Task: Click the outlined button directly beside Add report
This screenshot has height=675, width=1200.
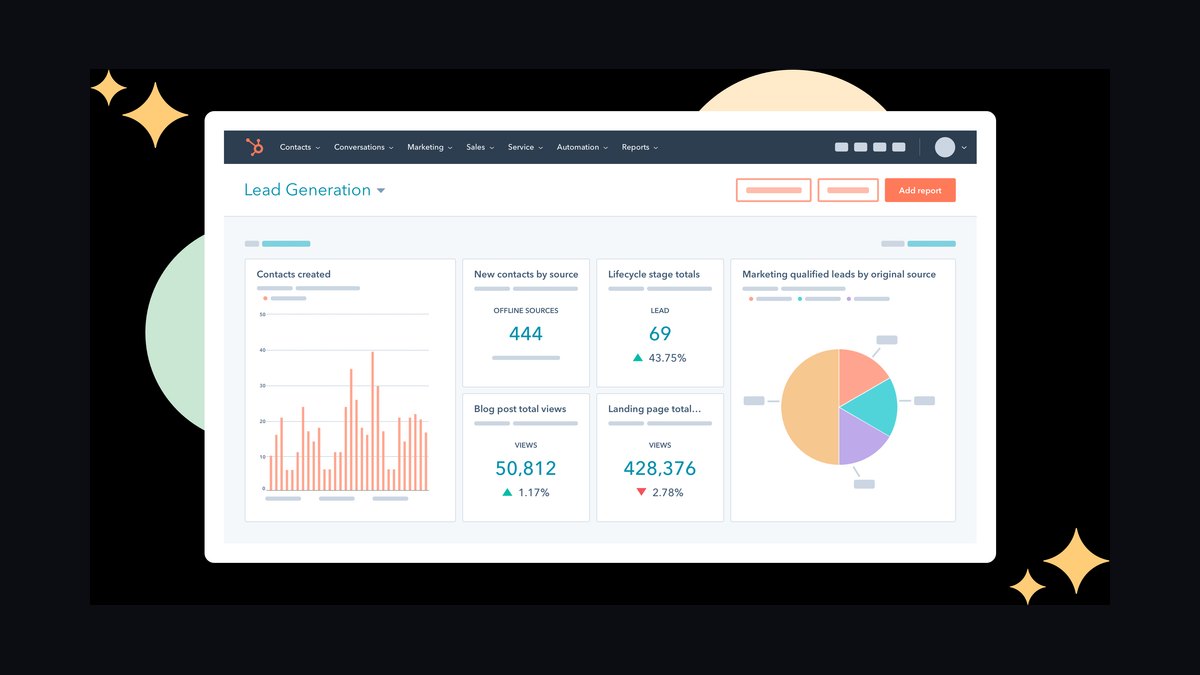Action: (x=848, y=190)
